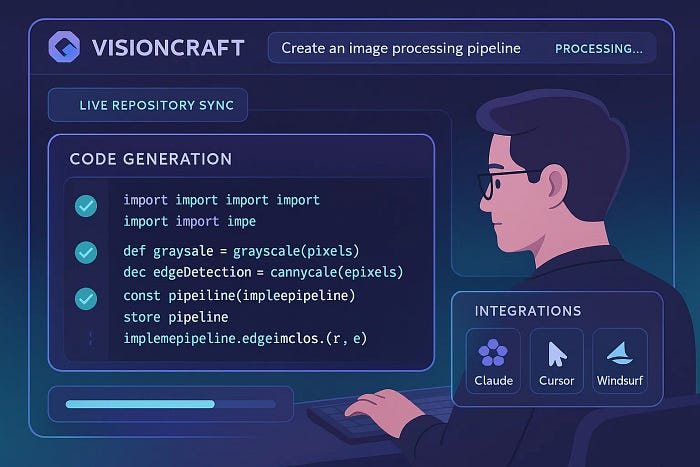Toggle the checkmark beside the import lines
Screen dimensions: 700x467
coord(86,206)
